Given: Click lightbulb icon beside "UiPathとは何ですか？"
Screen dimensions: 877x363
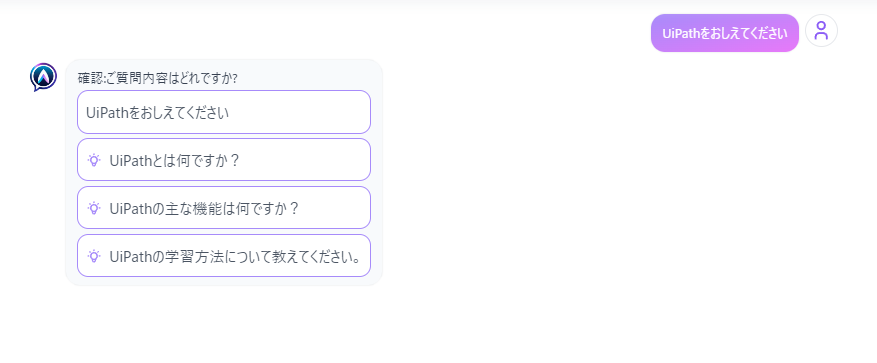Looking at the screenshot, I should [94, 160].
